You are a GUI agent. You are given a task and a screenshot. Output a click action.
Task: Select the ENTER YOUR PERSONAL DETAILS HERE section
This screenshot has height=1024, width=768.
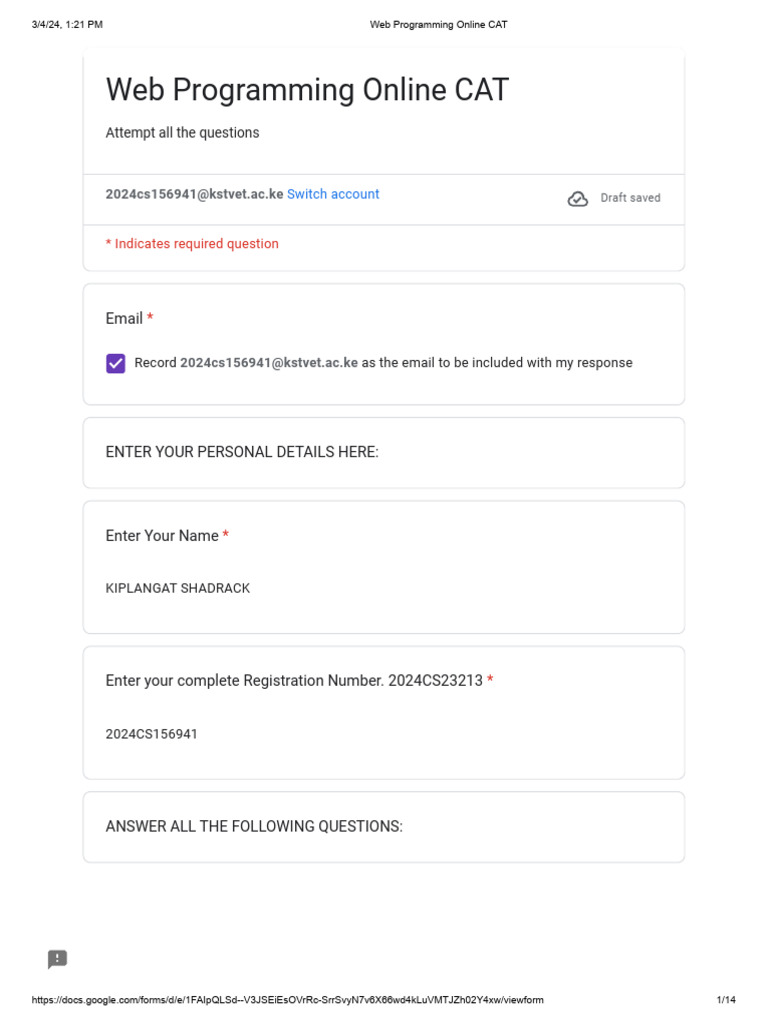(242, 452)
